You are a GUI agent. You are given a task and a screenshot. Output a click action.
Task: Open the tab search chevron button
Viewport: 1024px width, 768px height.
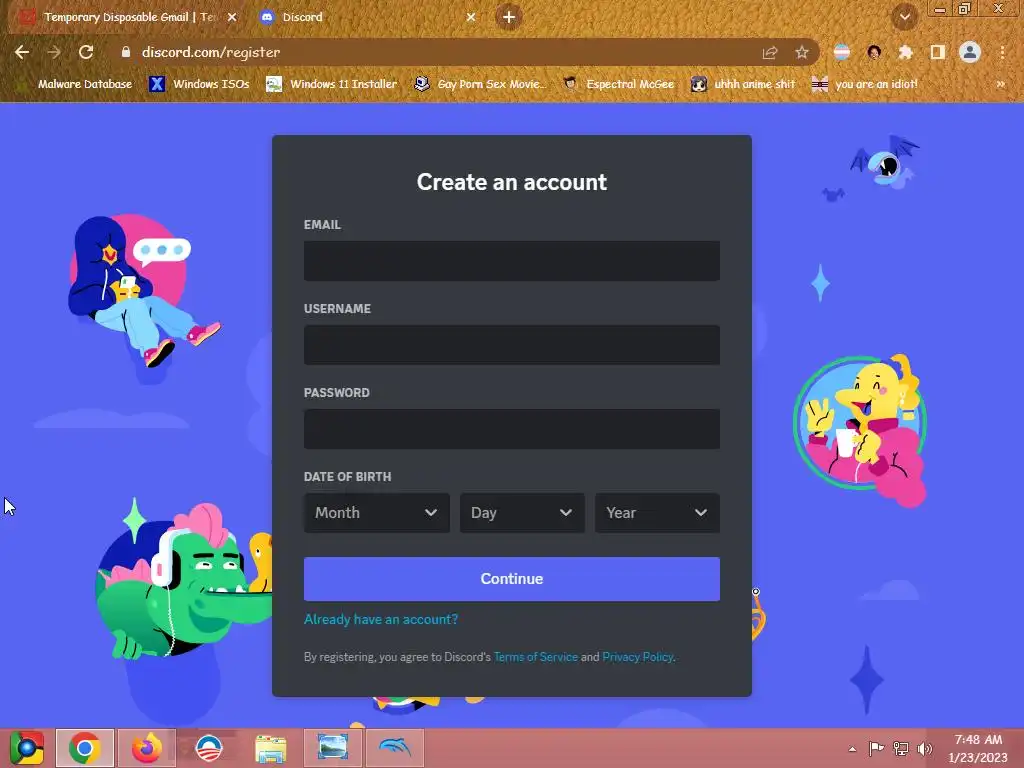[x=904, y=17]
